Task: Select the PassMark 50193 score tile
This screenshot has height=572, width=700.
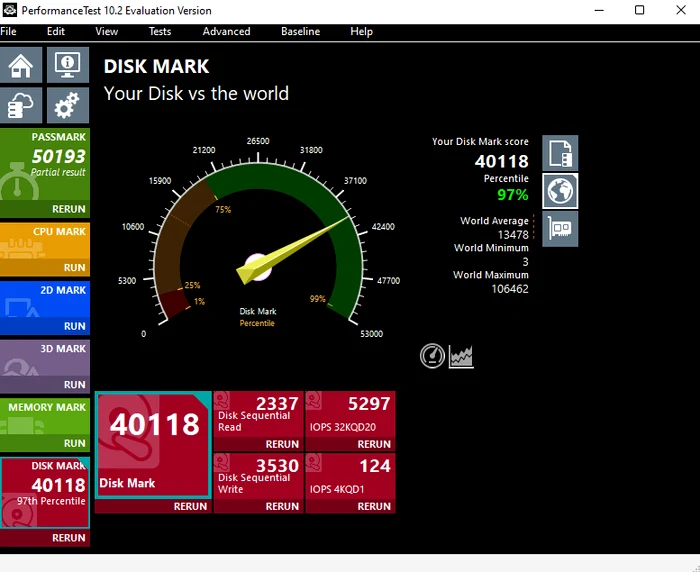Action: pos(45,164)
